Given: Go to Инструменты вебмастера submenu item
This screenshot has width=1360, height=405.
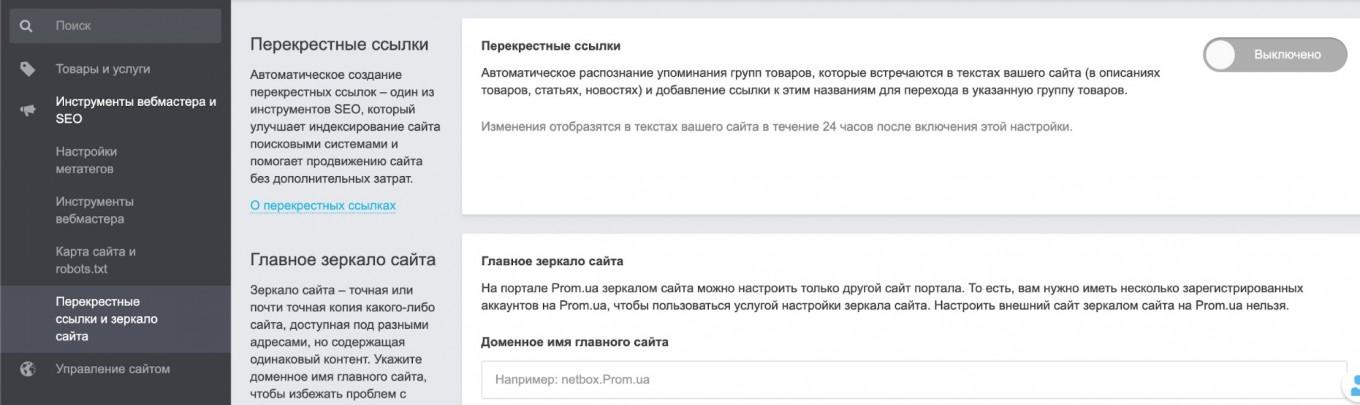Looking at the screenshot, I should 94,210.
